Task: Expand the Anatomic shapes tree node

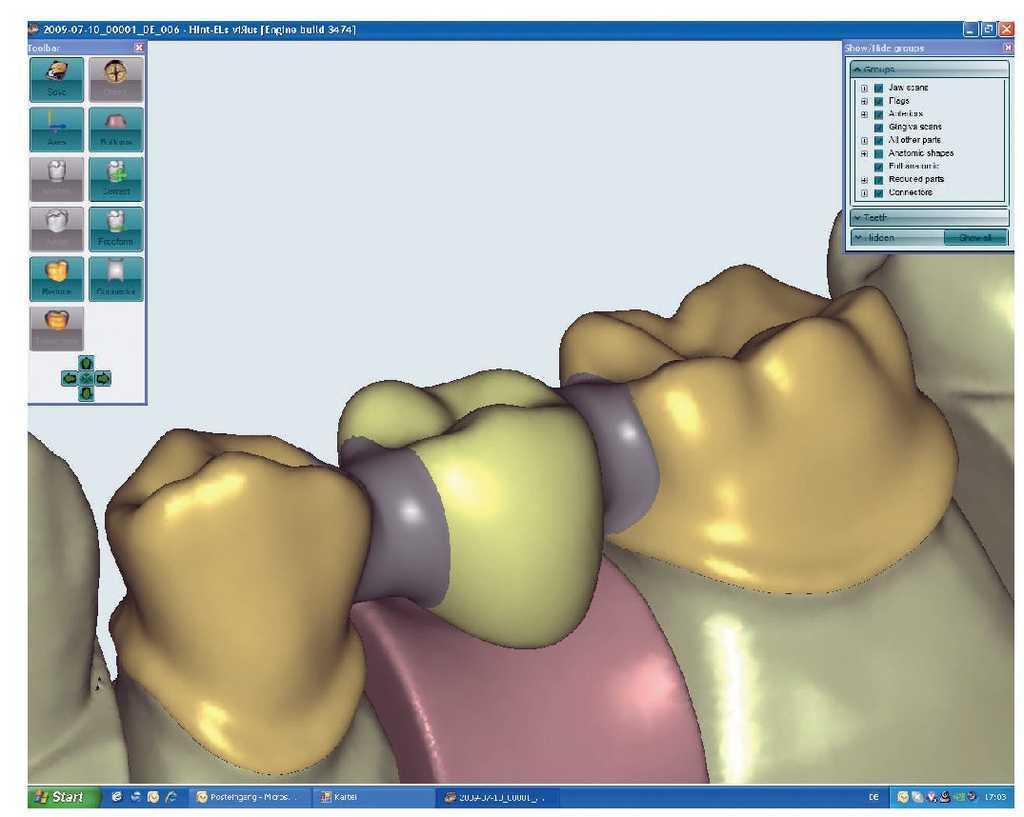Action: click(x=864, y=153)
